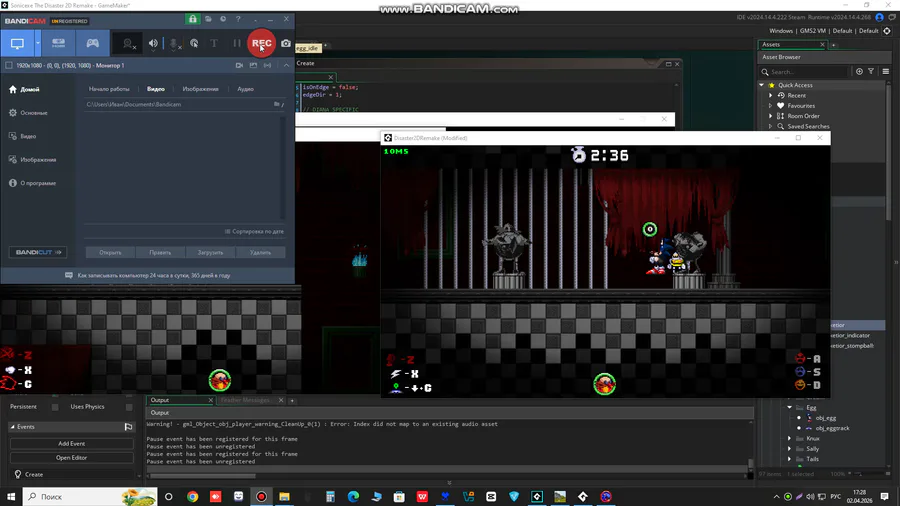The height and width of the screenshot is (506, 900).
Task: Select the Create event row
Action: point(72,474)
